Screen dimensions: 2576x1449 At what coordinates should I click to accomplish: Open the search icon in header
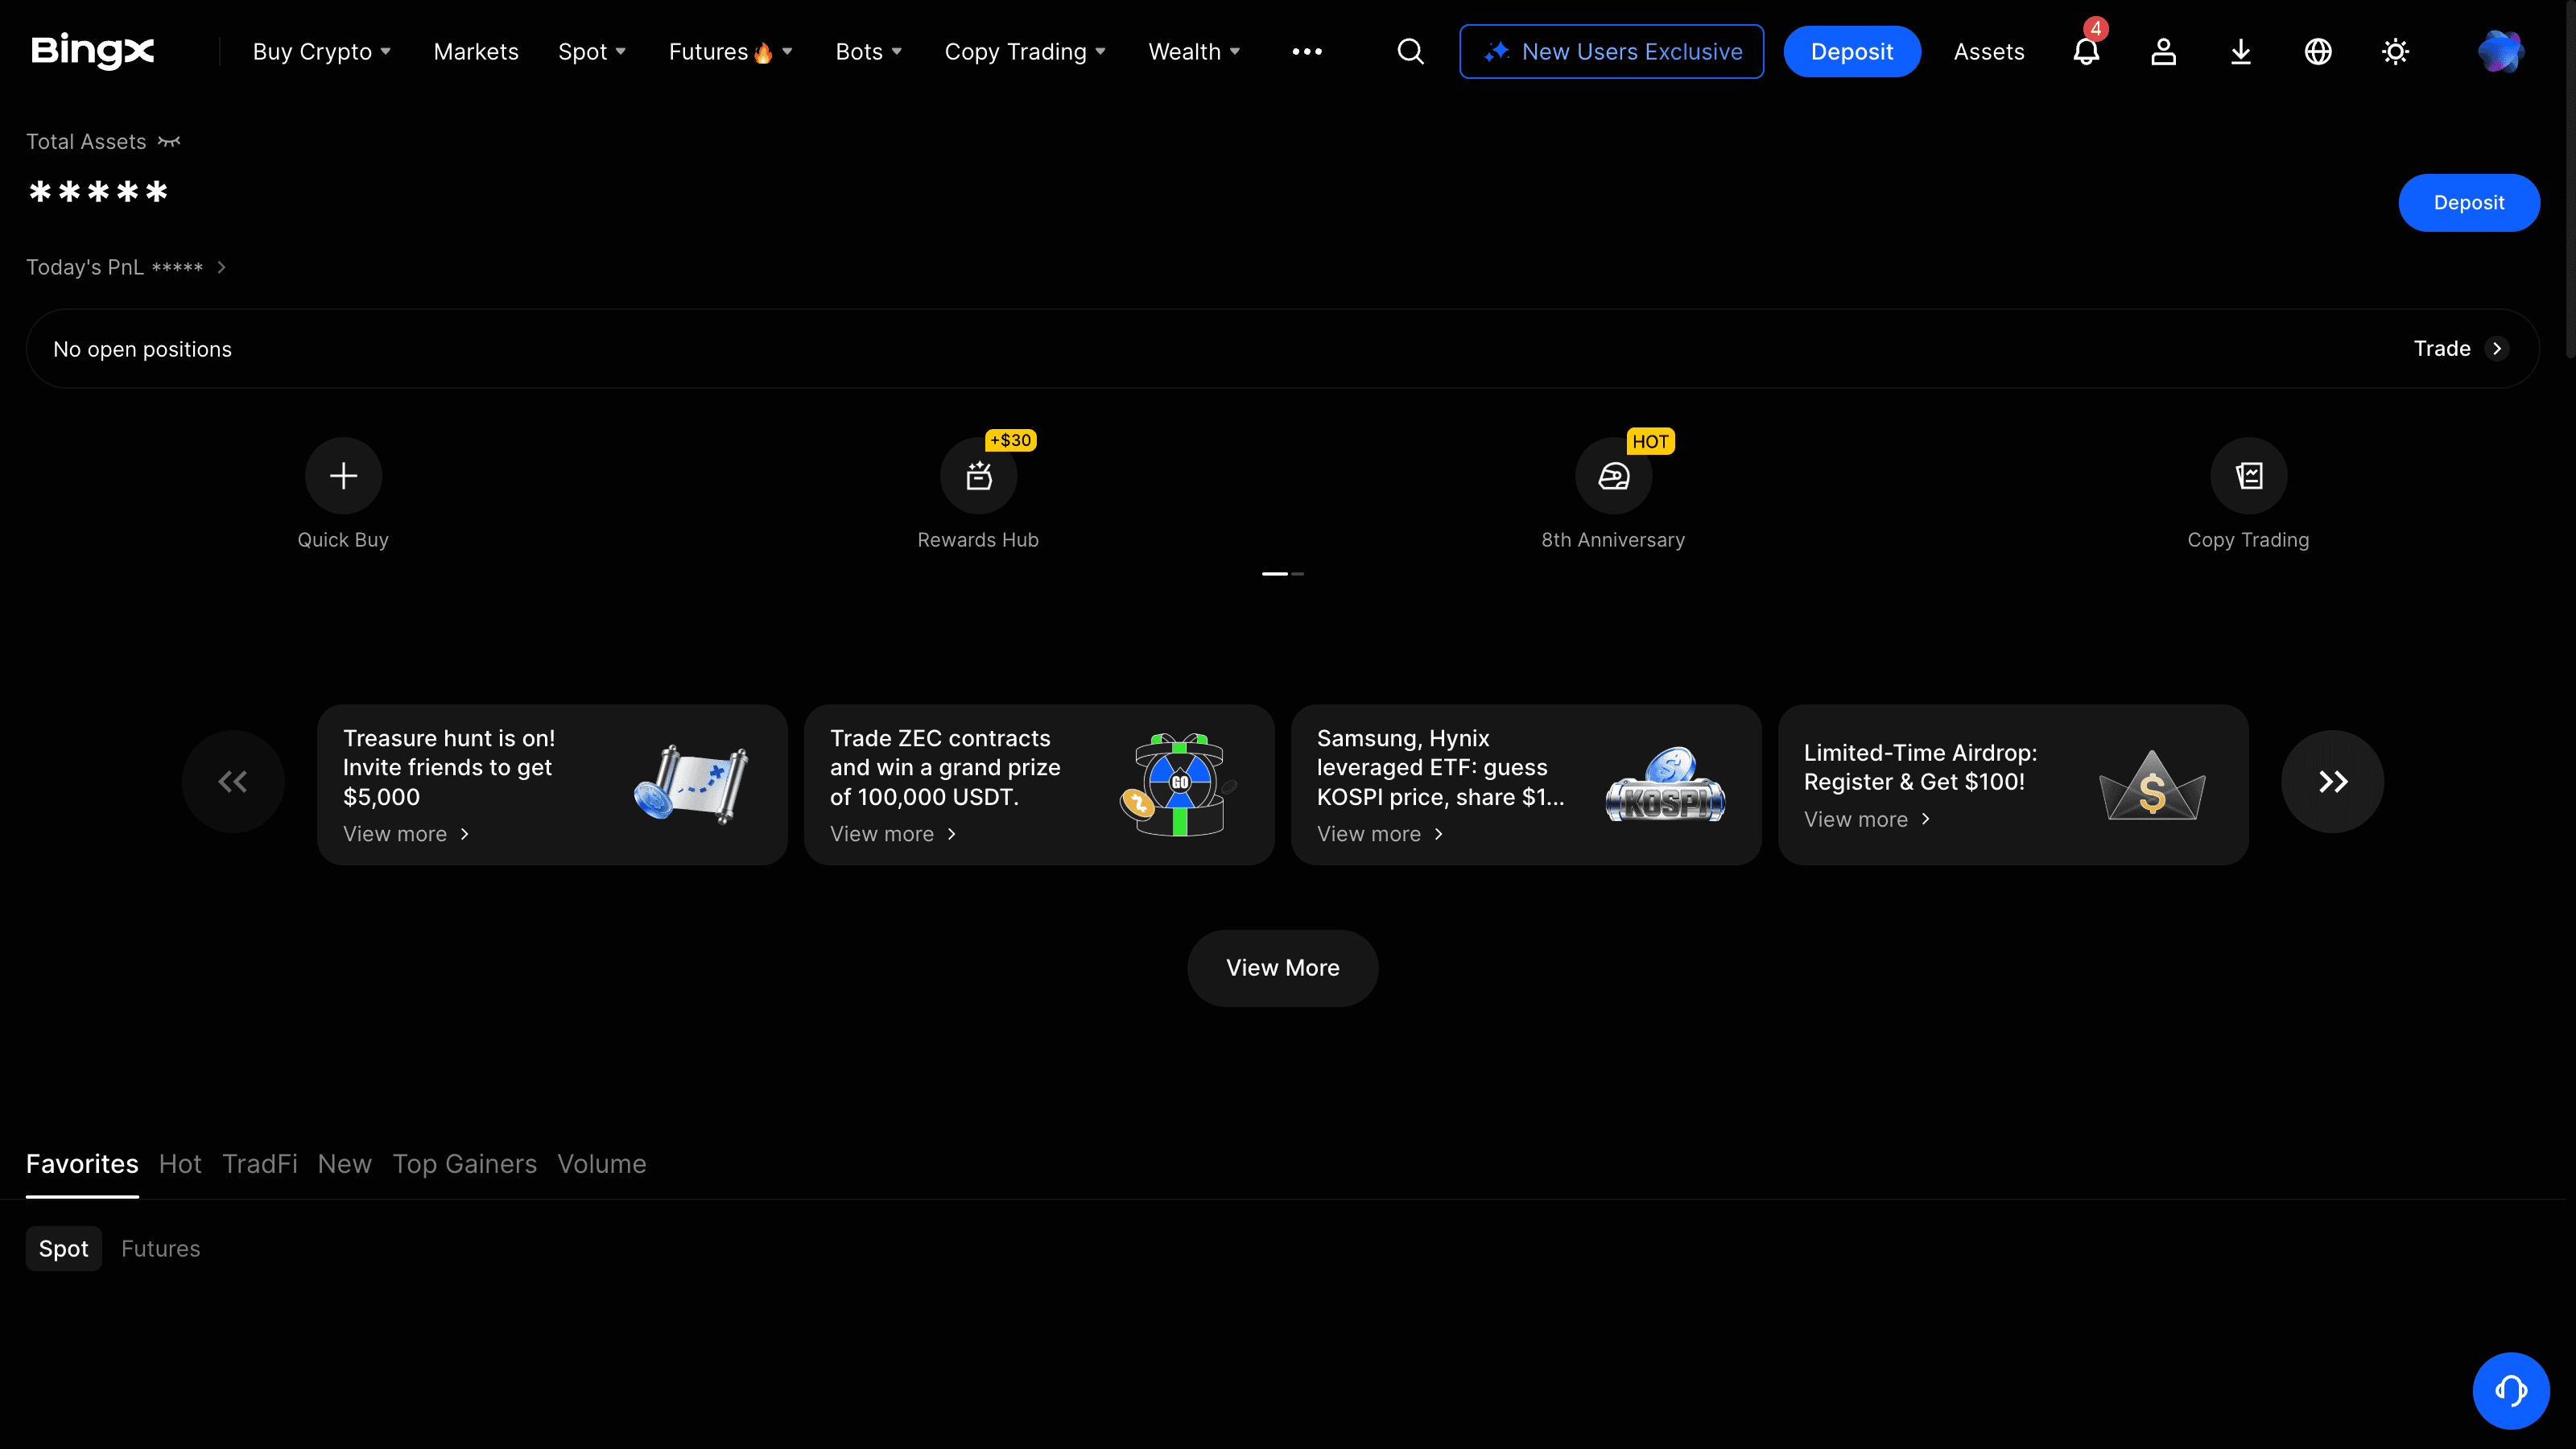pyautogui.click(x=1410, y=51)
